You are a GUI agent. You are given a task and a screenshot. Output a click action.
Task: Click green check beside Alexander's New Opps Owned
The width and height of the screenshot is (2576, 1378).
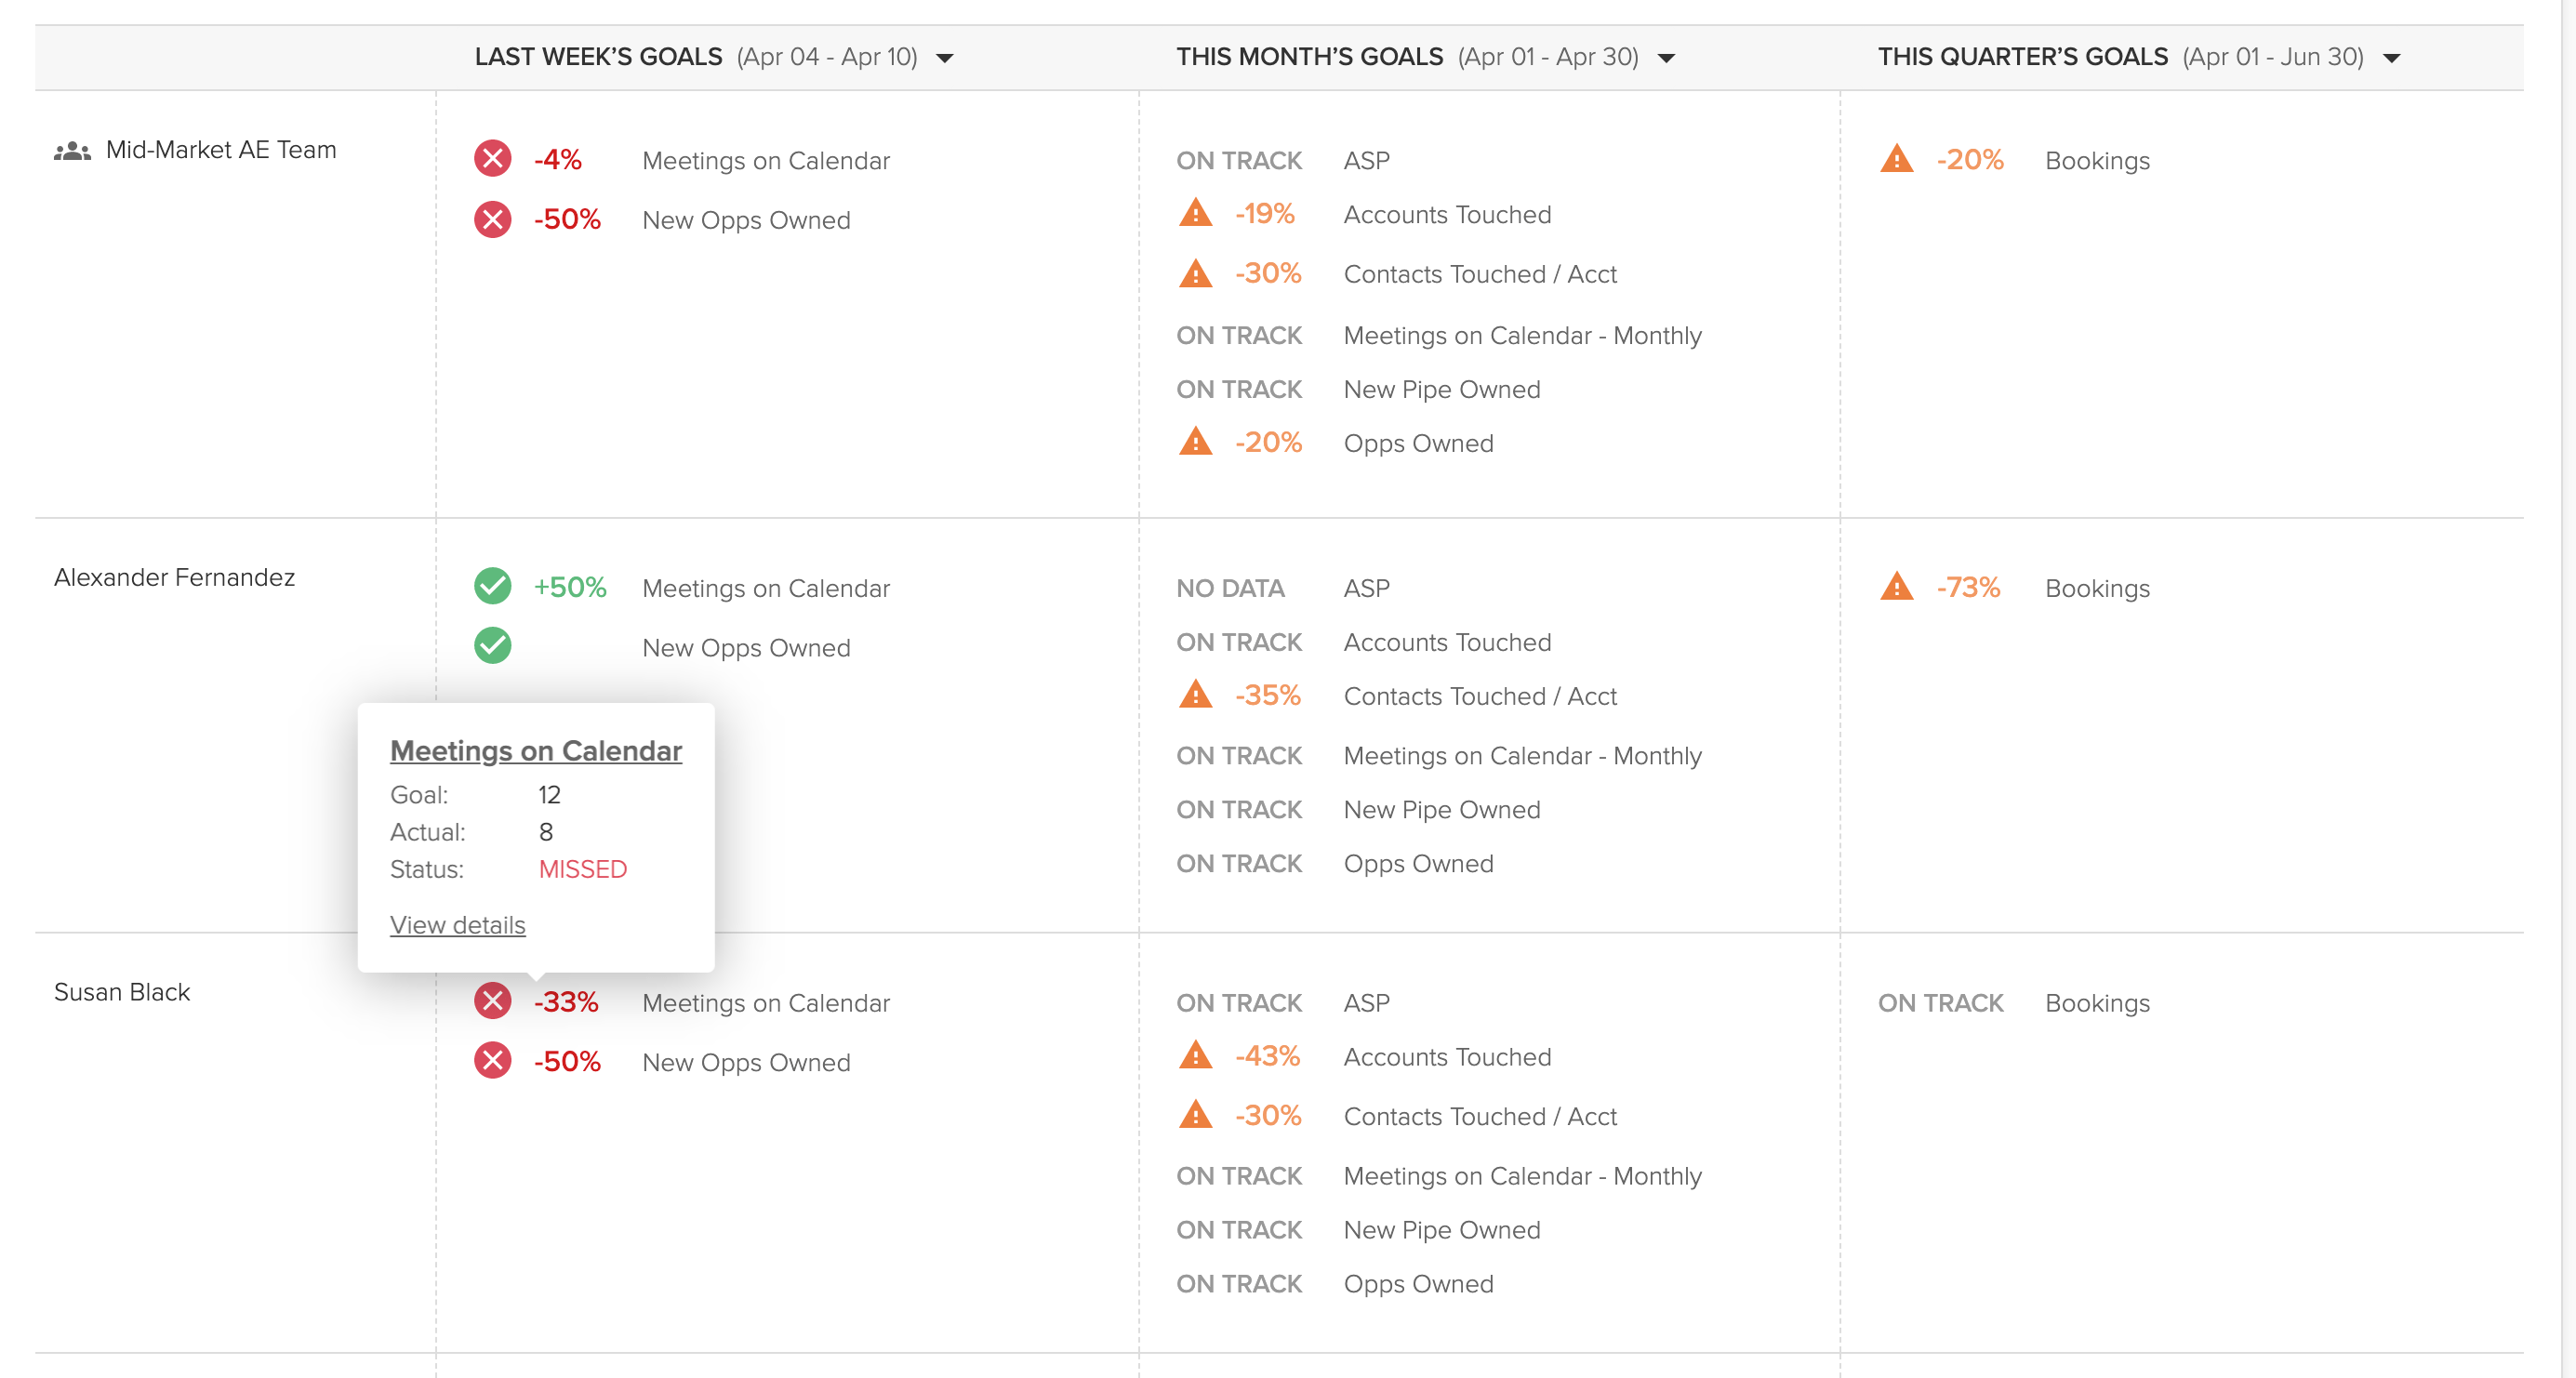[x=492, y=646]
